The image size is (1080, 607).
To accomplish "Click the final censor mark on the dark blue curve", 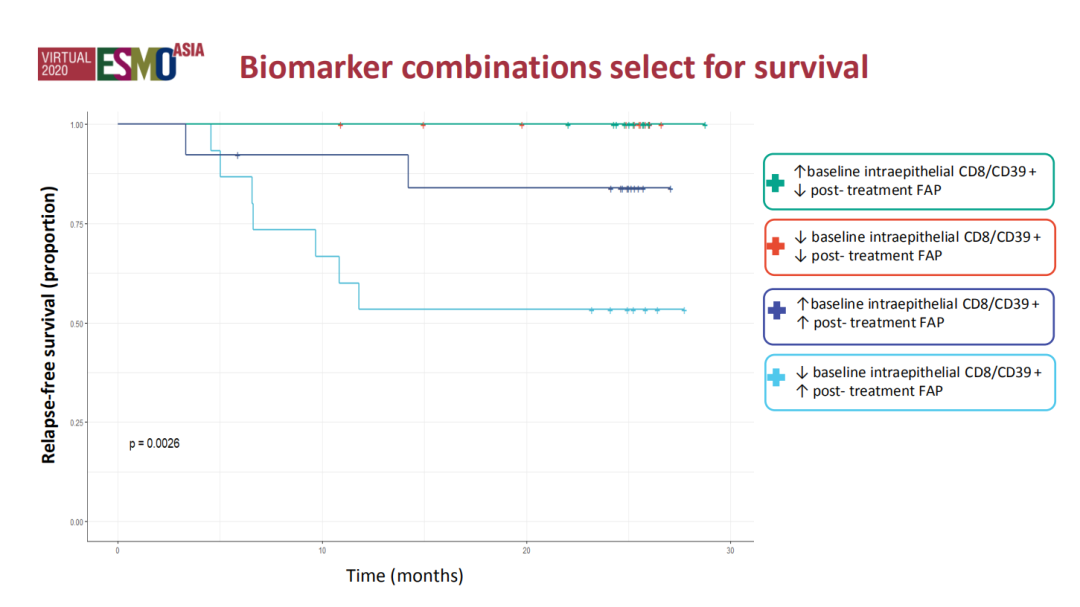I will (670, 188).
